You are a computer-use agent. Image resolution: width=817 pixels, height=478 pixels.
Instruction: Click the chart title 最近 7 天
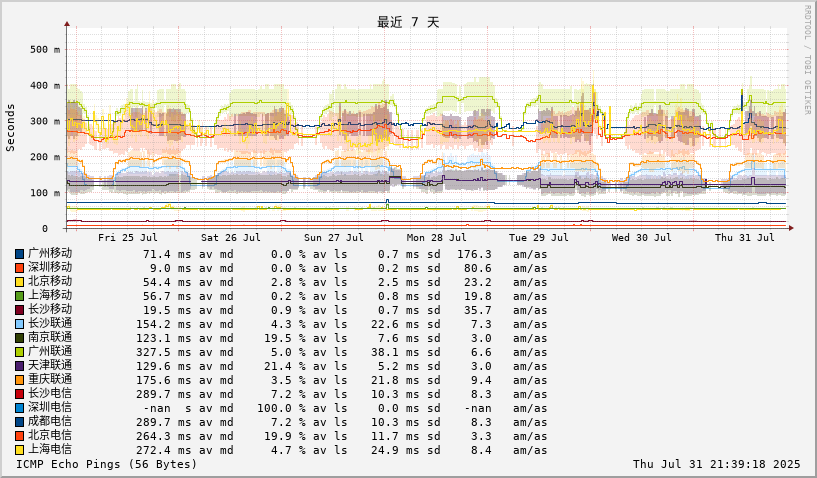(x=408, y=22)
